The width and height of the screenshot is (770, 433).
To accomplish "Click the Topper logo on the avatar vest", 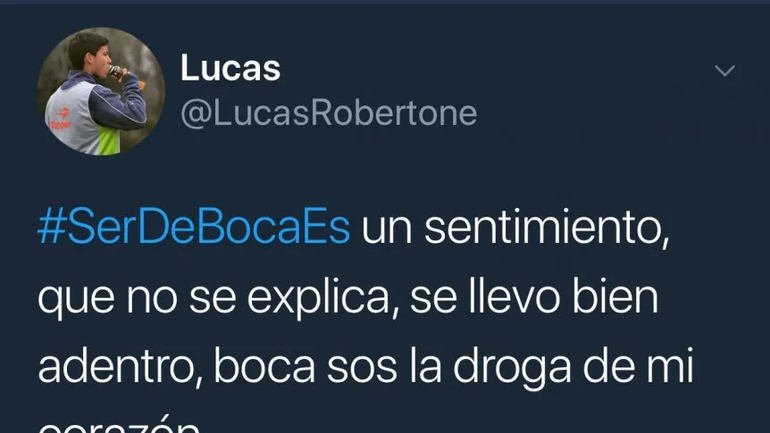I will click(x=61, y=119).
